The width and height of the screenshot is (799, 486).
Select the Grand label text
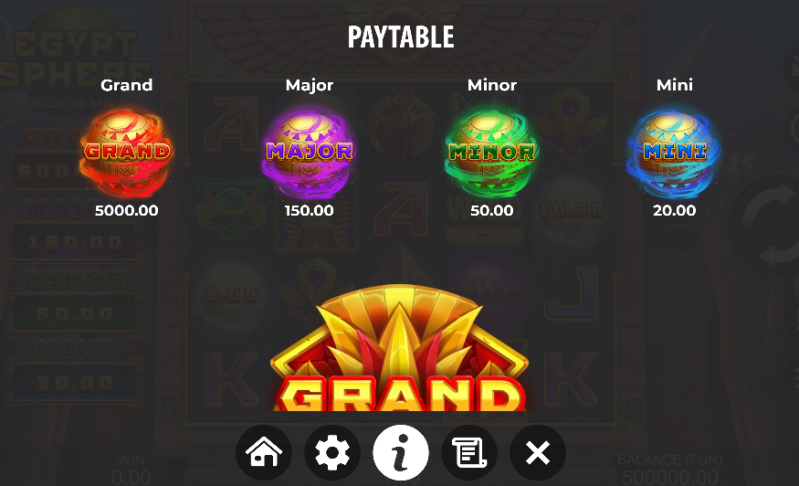[x=126, y=85]
